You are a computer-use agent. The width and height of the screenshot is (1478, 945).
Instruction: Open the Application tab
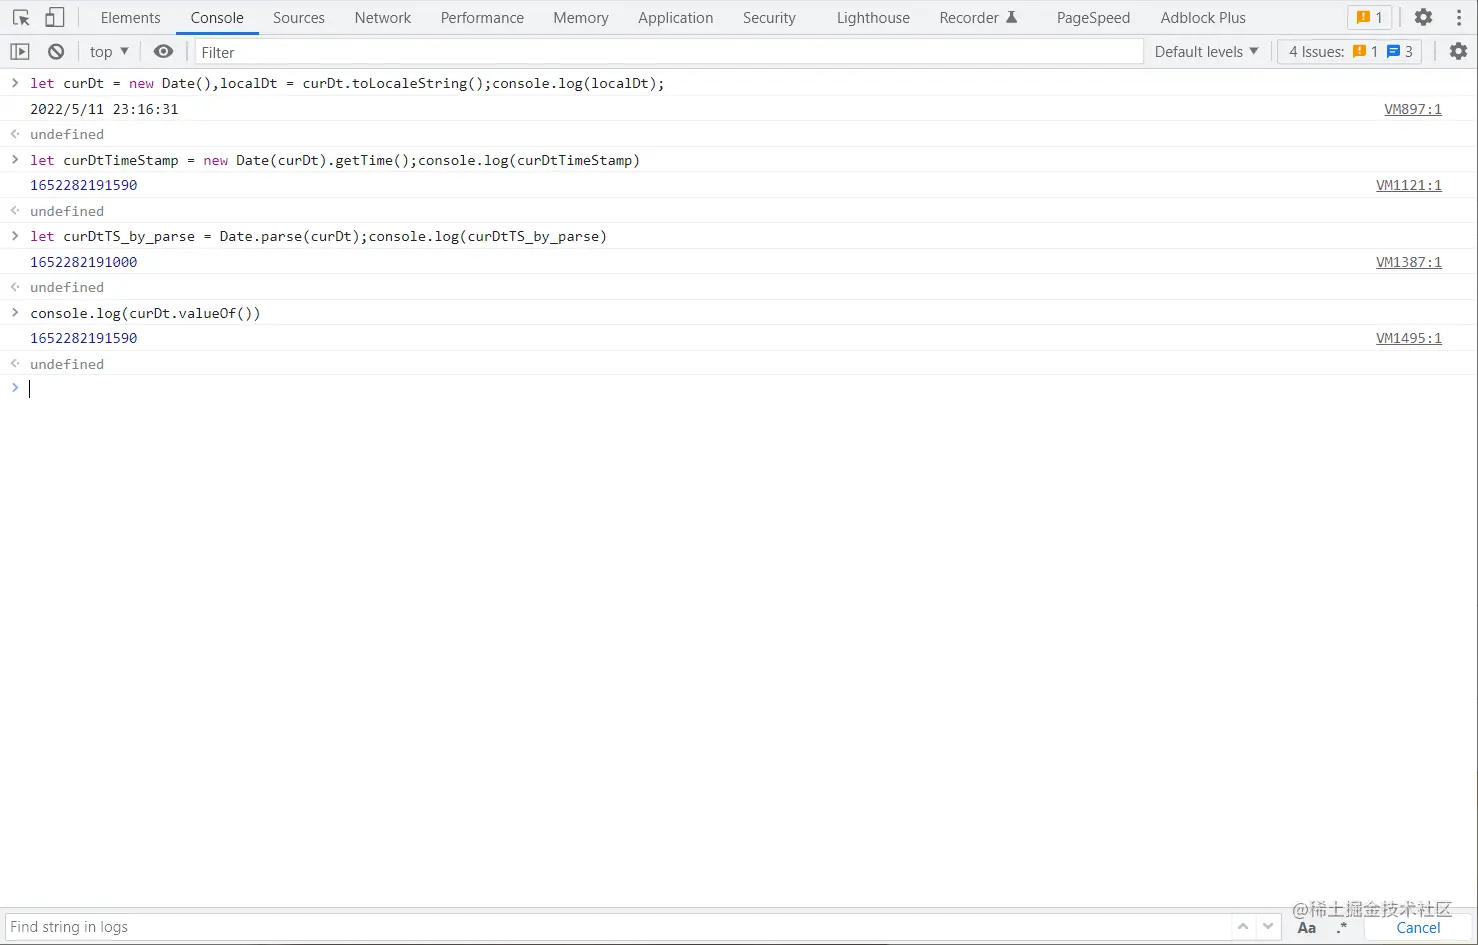pos(676,18)
